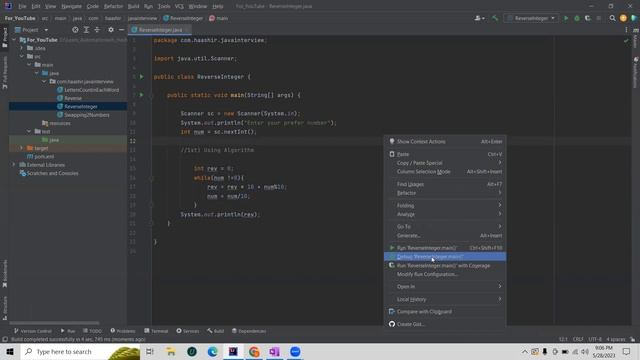Collapse For_YouTube project root node

click(x=14, y=40)
